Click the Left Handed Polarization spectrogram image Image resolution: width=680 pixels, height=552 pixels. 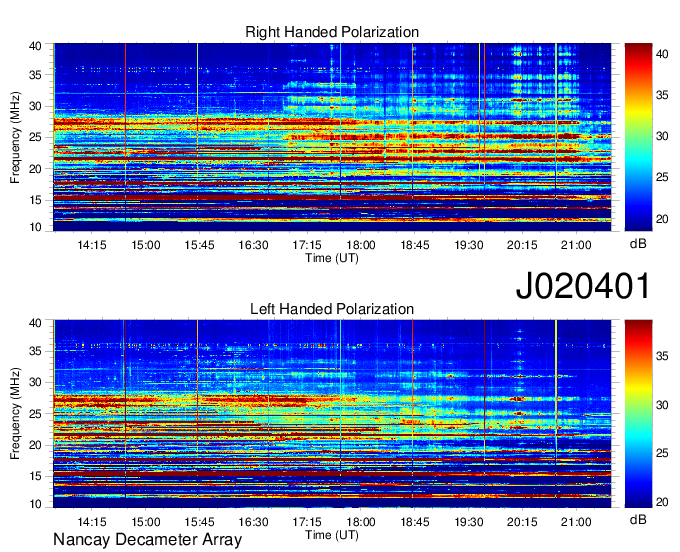click(332, 414)
